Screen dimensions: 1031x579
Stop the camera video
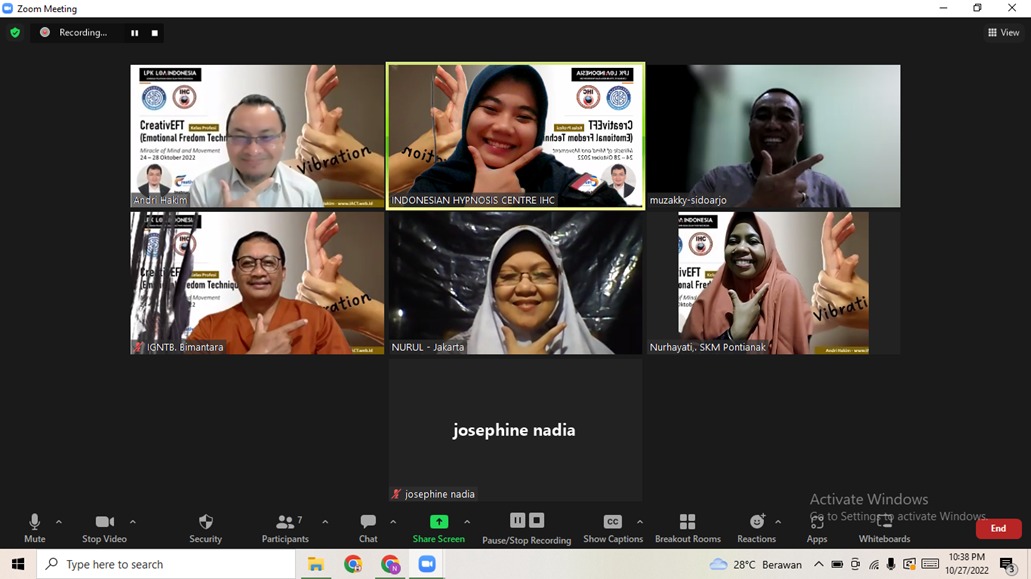tap(104, 527)
